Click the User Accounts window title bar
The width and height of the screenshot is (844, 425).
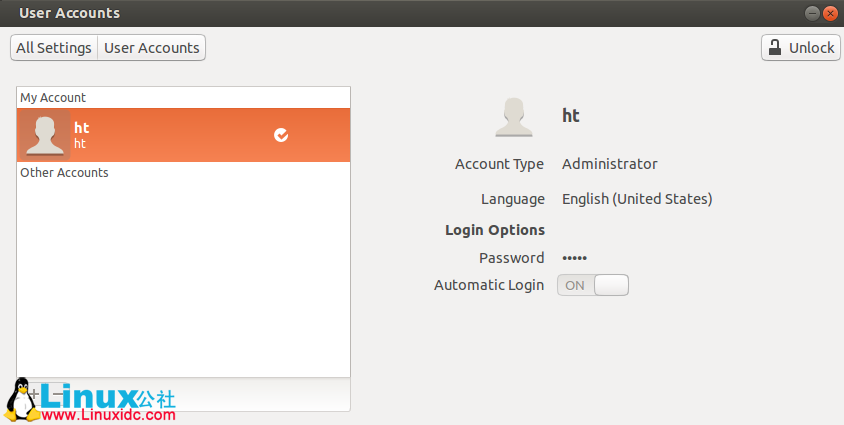[x=400, y=13]
